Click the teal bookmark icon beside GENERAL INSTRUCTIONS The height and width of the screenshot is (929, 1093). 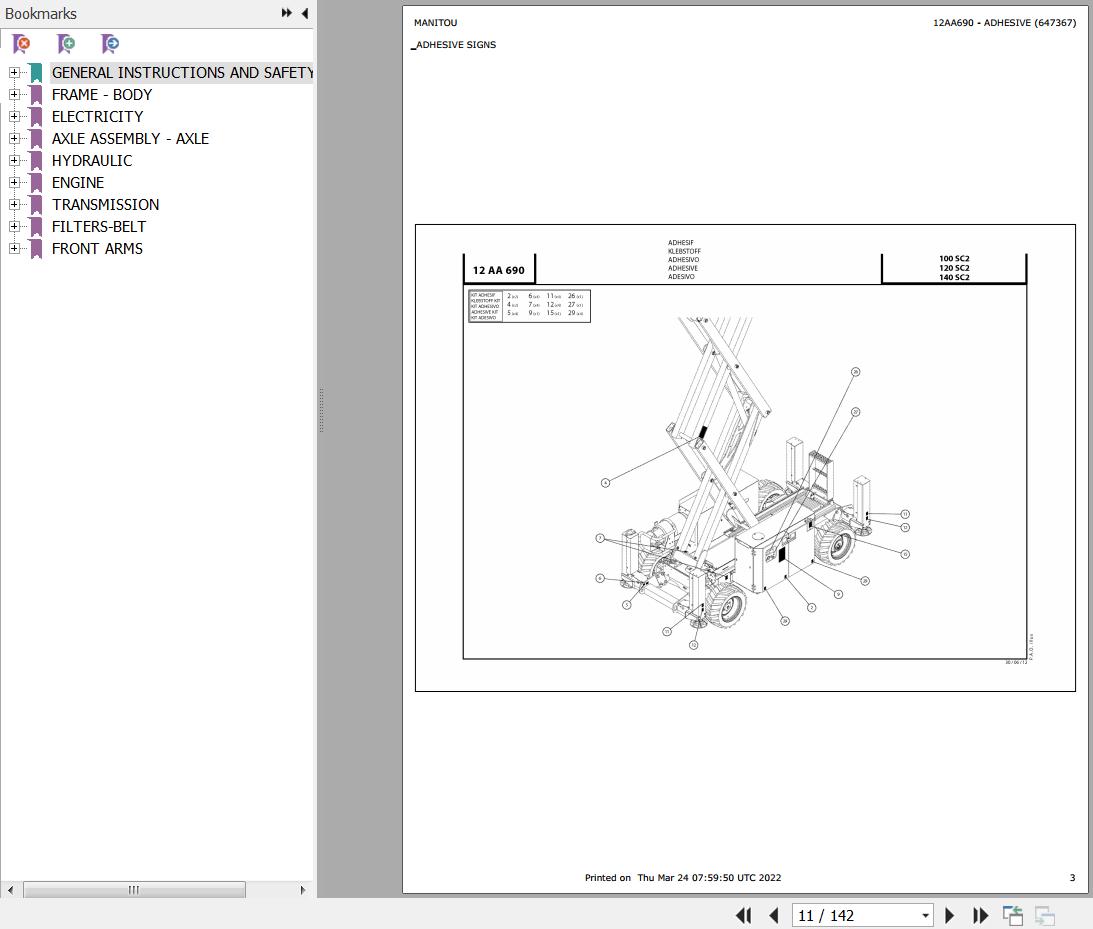pyautogui.click(x=36, y=72)
